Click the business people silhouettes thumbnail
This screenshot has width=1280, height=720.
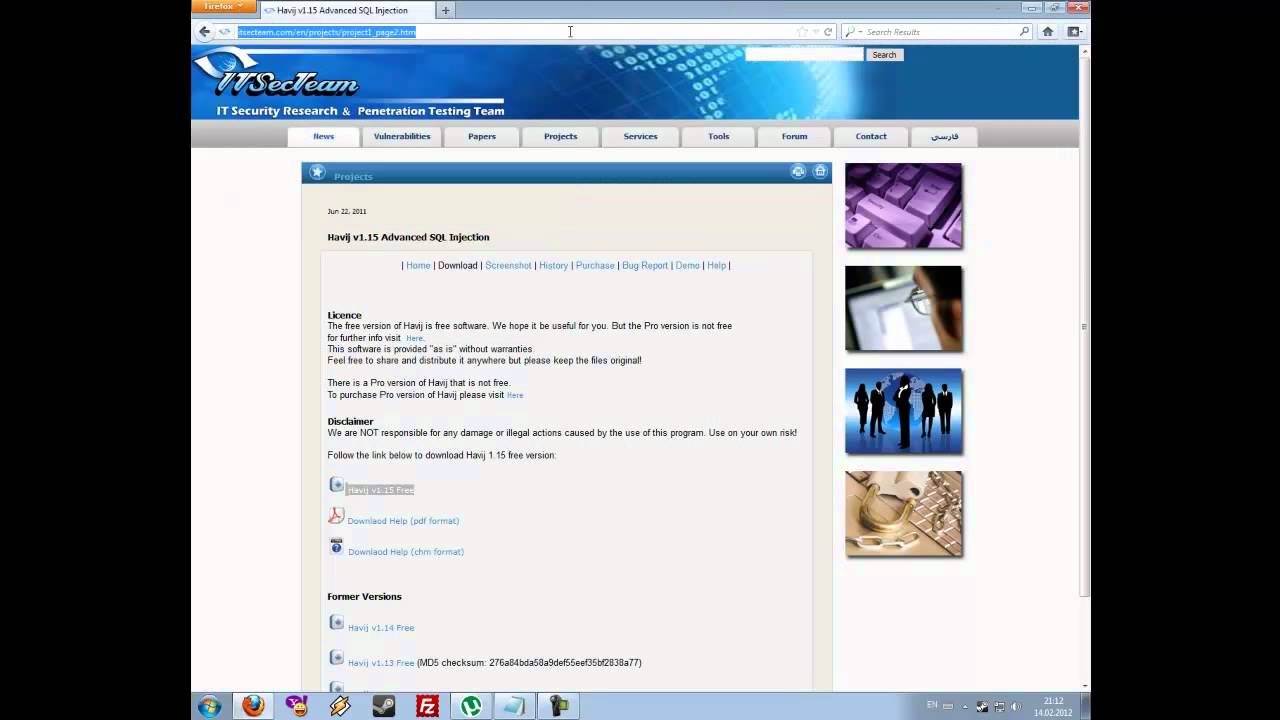(903, 411)
